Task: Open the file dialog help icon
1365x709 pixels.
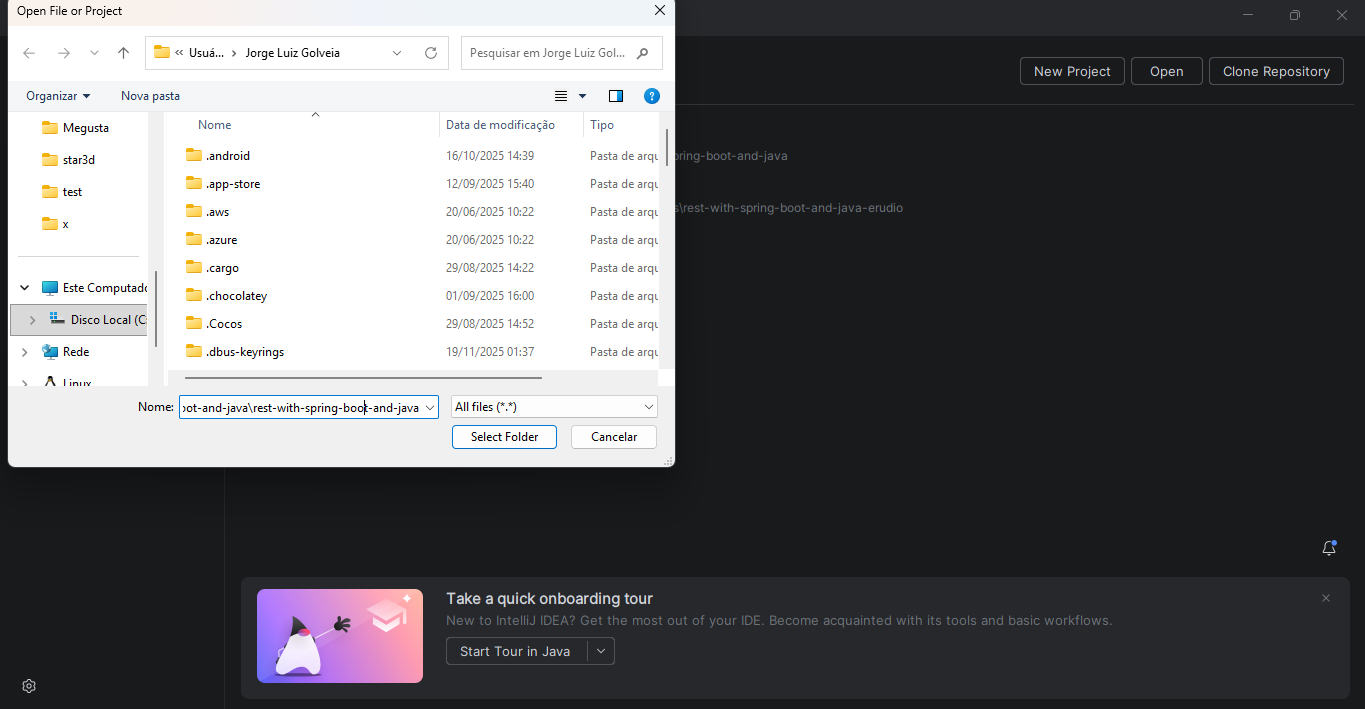Action: tap(652, 96)
